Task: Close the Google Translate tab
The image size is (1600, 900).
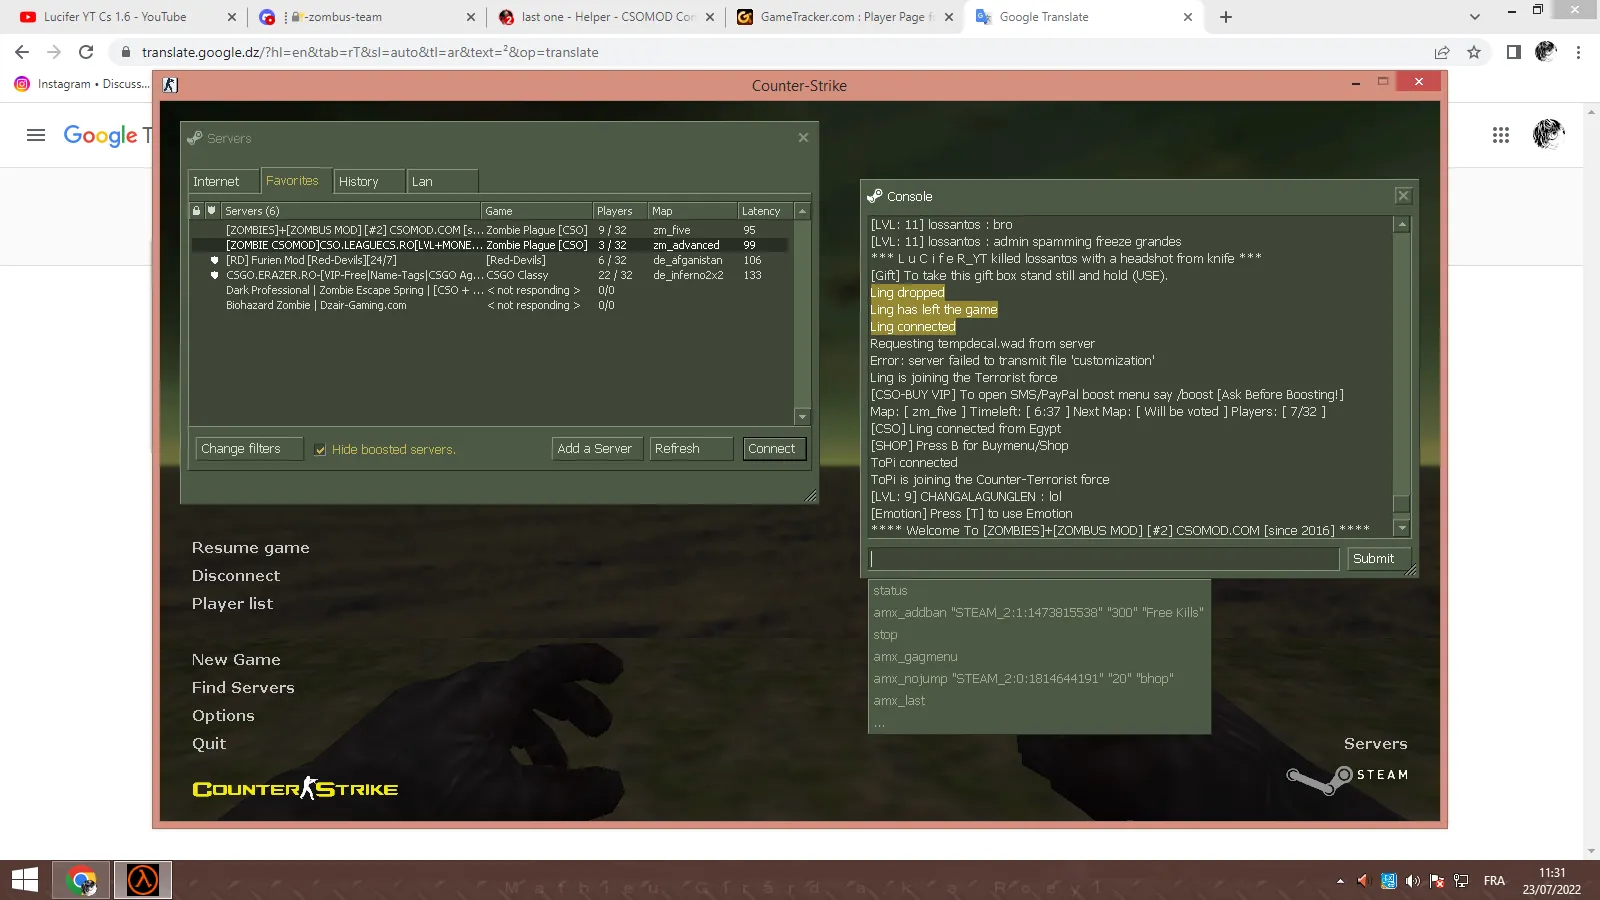Action: point(1188,17)
